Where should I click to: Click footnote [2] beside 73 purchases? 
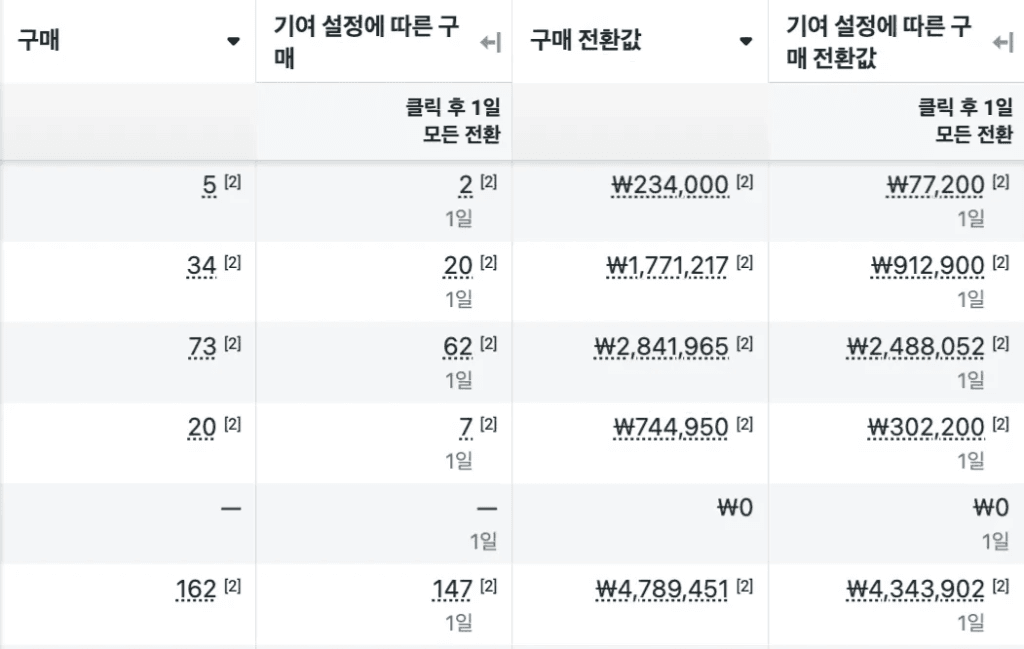[233, 343]
